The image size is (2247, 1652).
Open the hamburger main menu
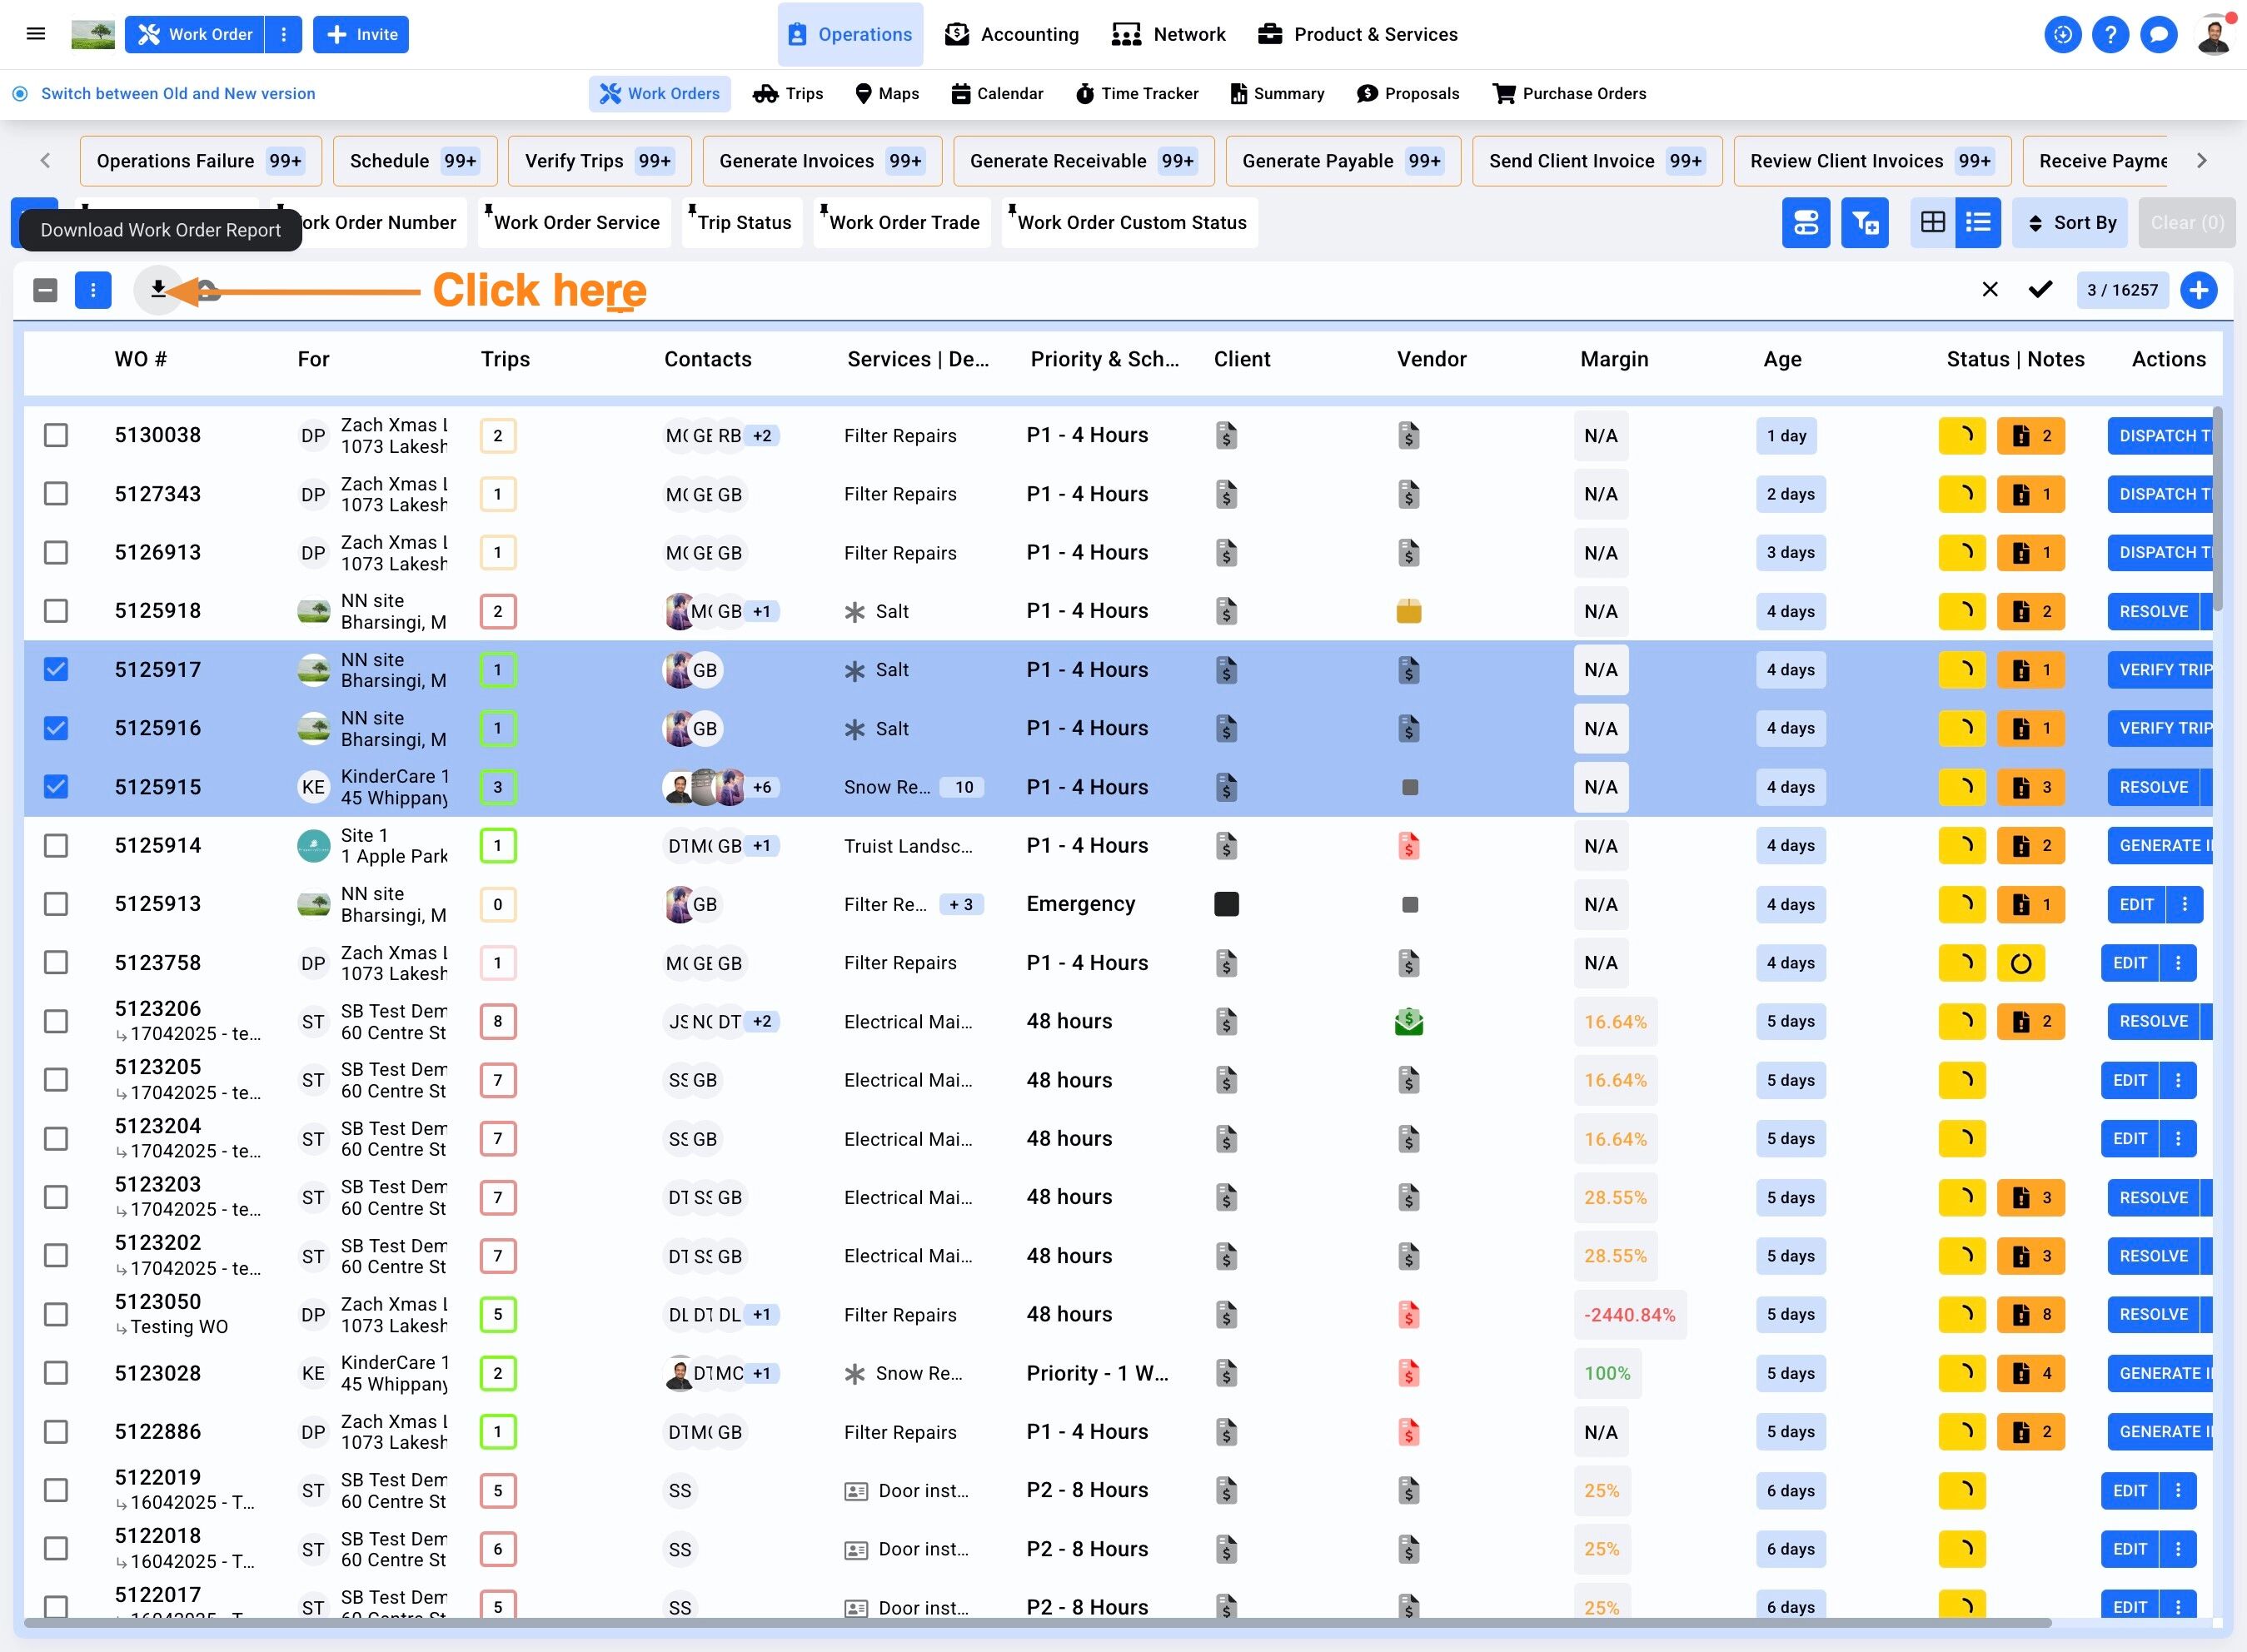point(36,34)
